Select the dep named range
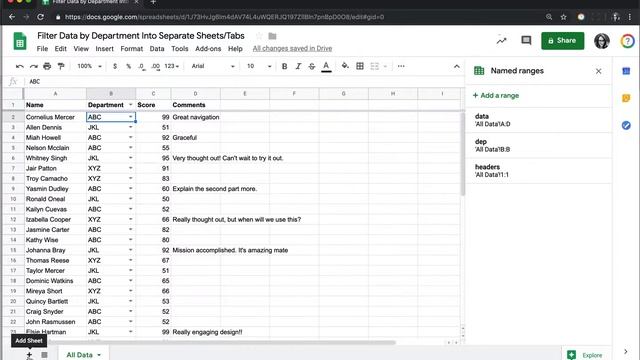Image resolution: width=640 pixels, height=360 pixels. click(x=538, y=145)
